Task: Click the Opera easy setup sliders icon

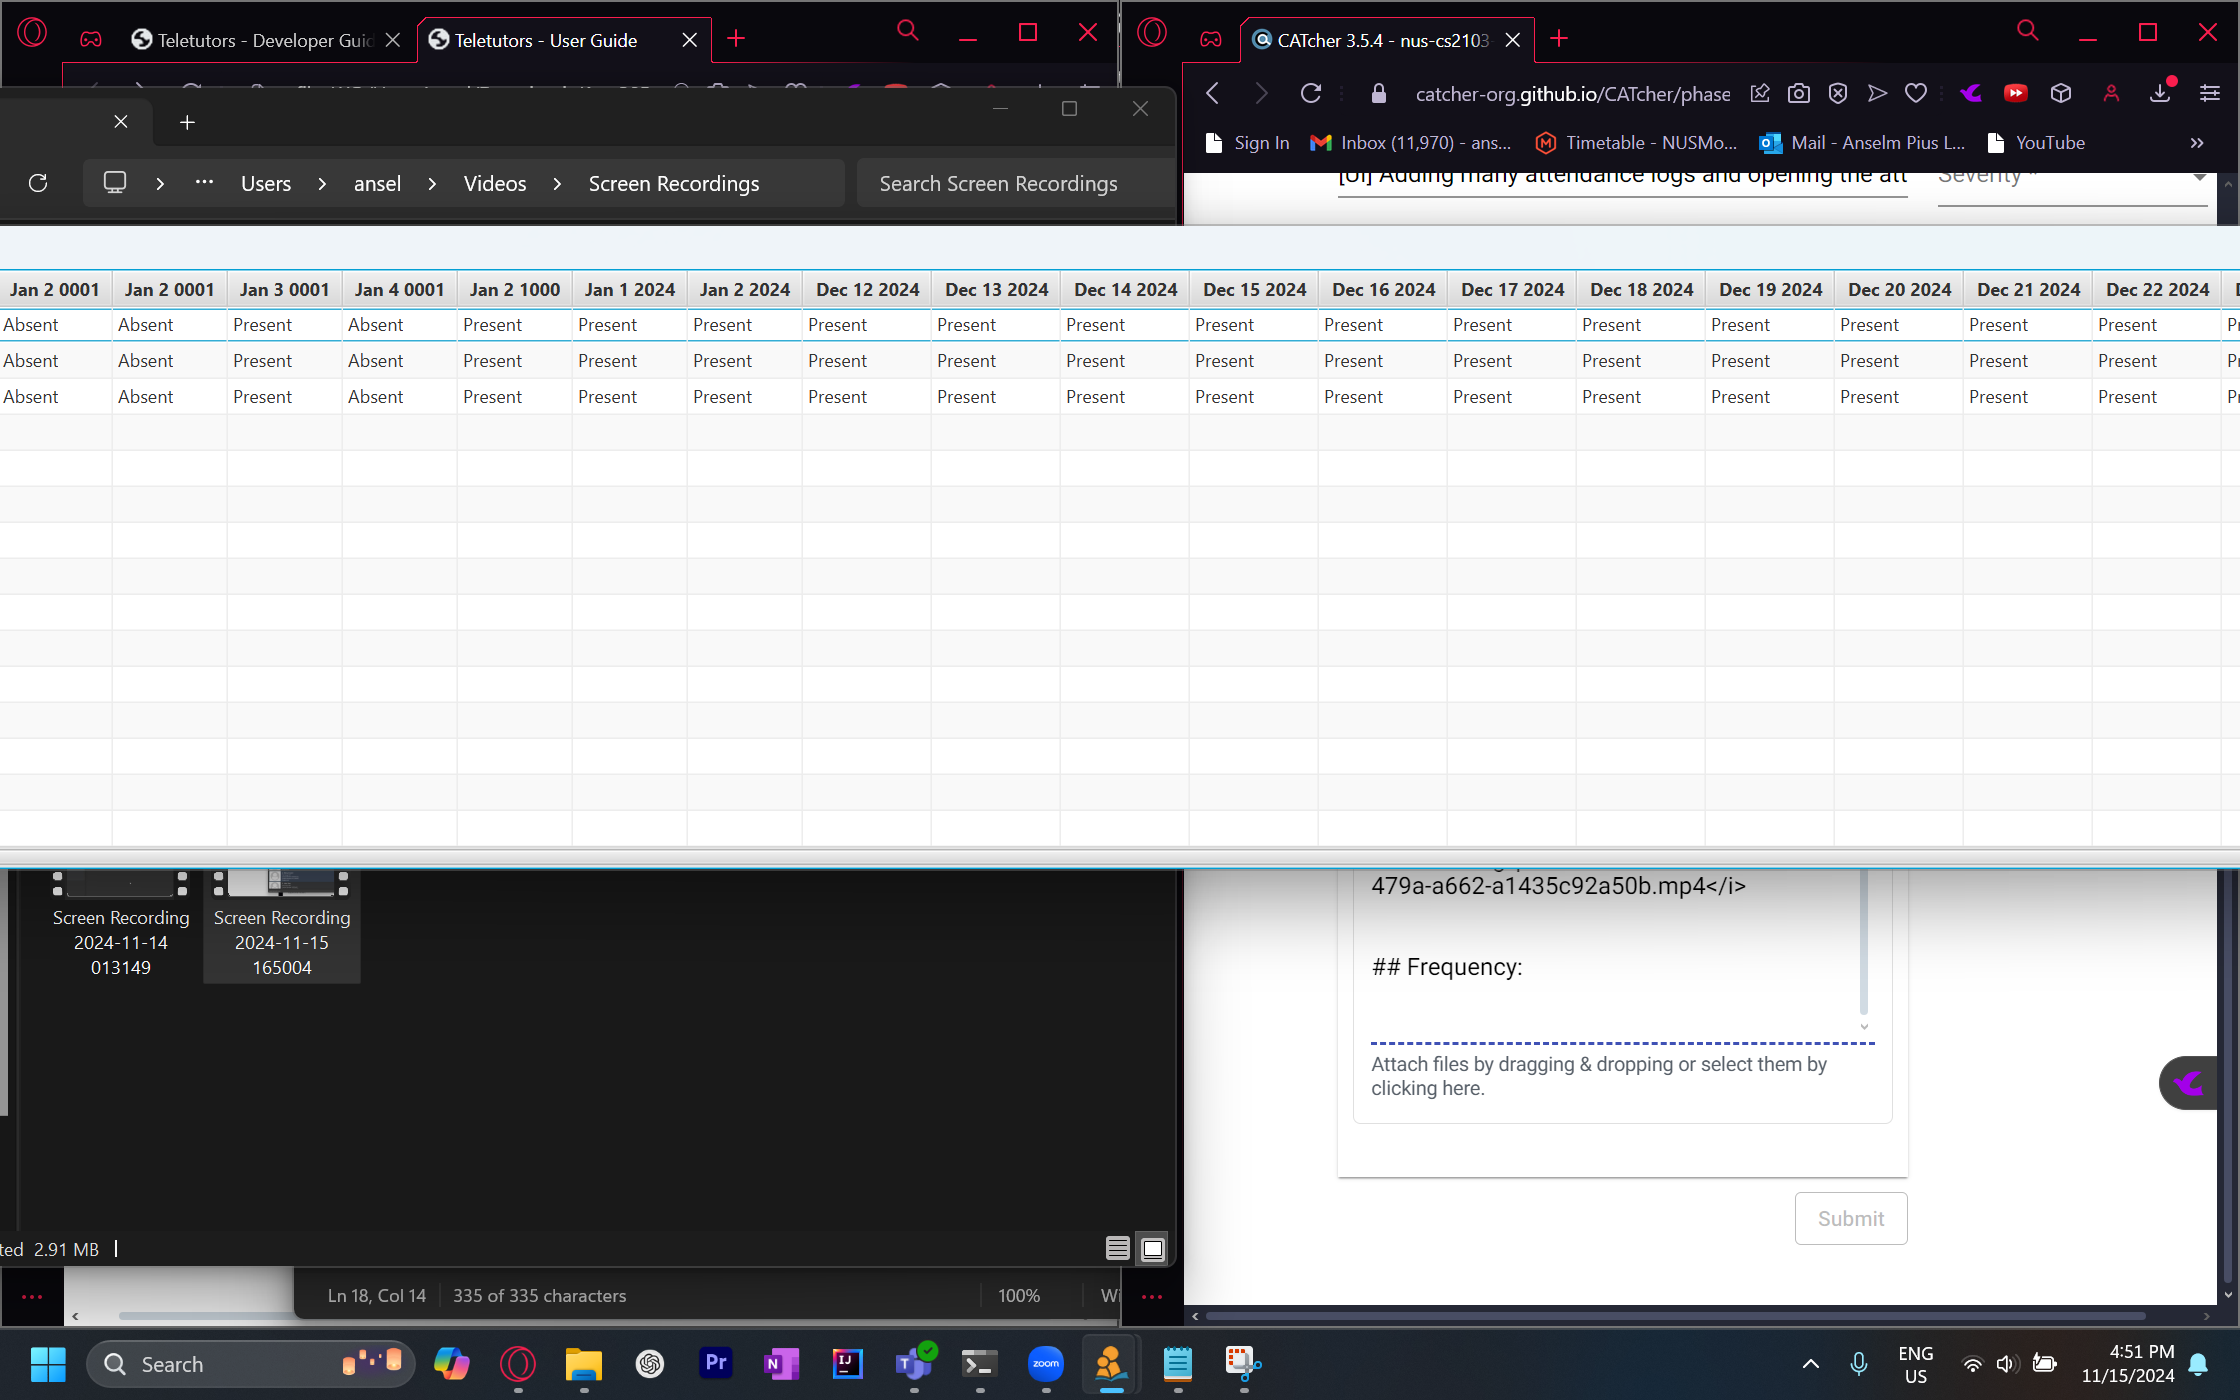Action: click(x=2209, y=94)
